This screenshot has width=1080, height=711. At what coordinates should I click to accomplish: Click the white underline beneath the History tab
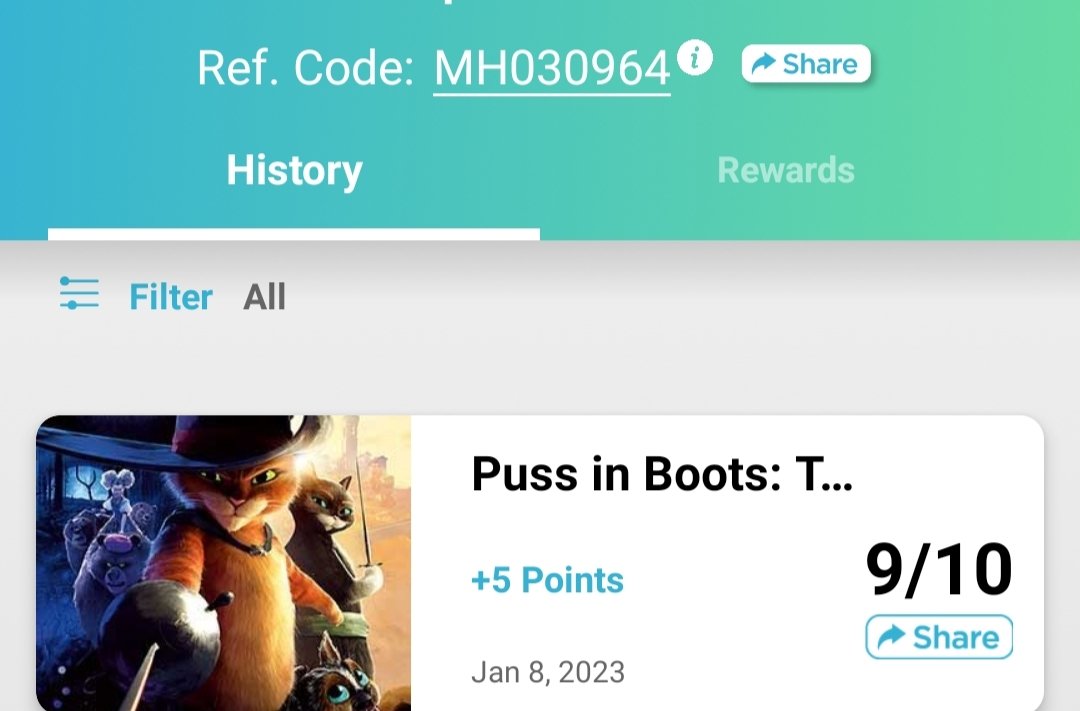(294, 234)
